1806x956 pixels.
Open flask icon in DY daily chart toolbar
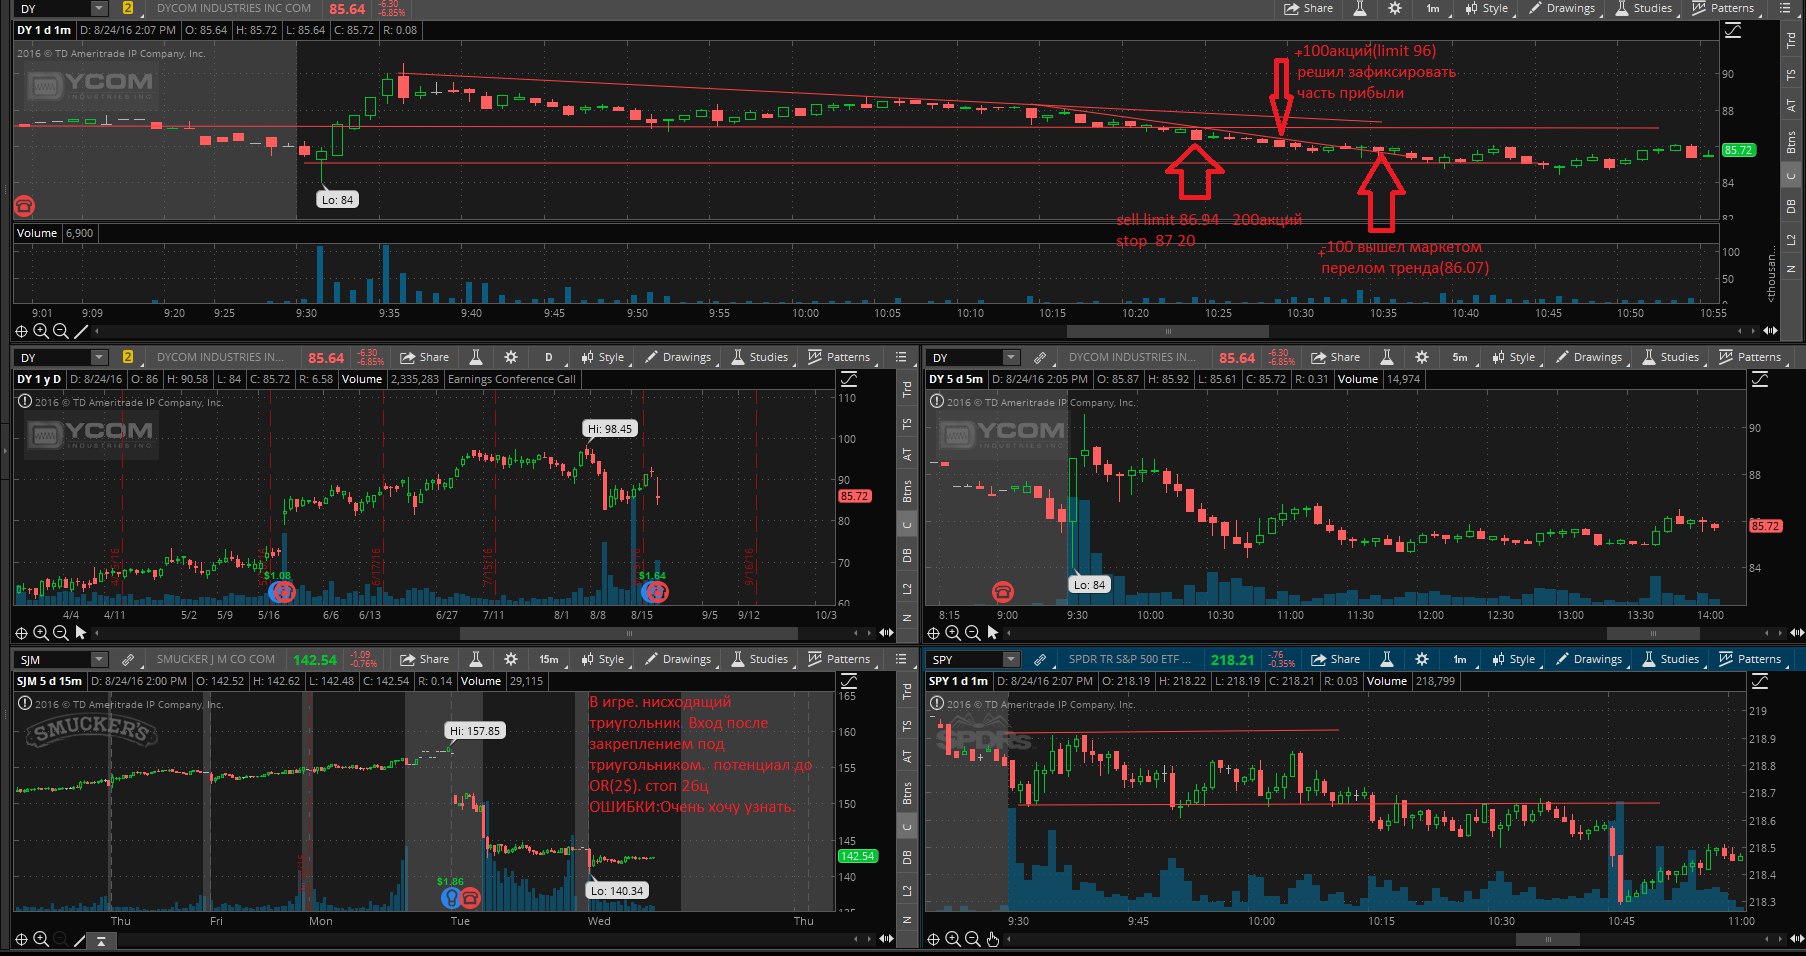coord(476,357)
